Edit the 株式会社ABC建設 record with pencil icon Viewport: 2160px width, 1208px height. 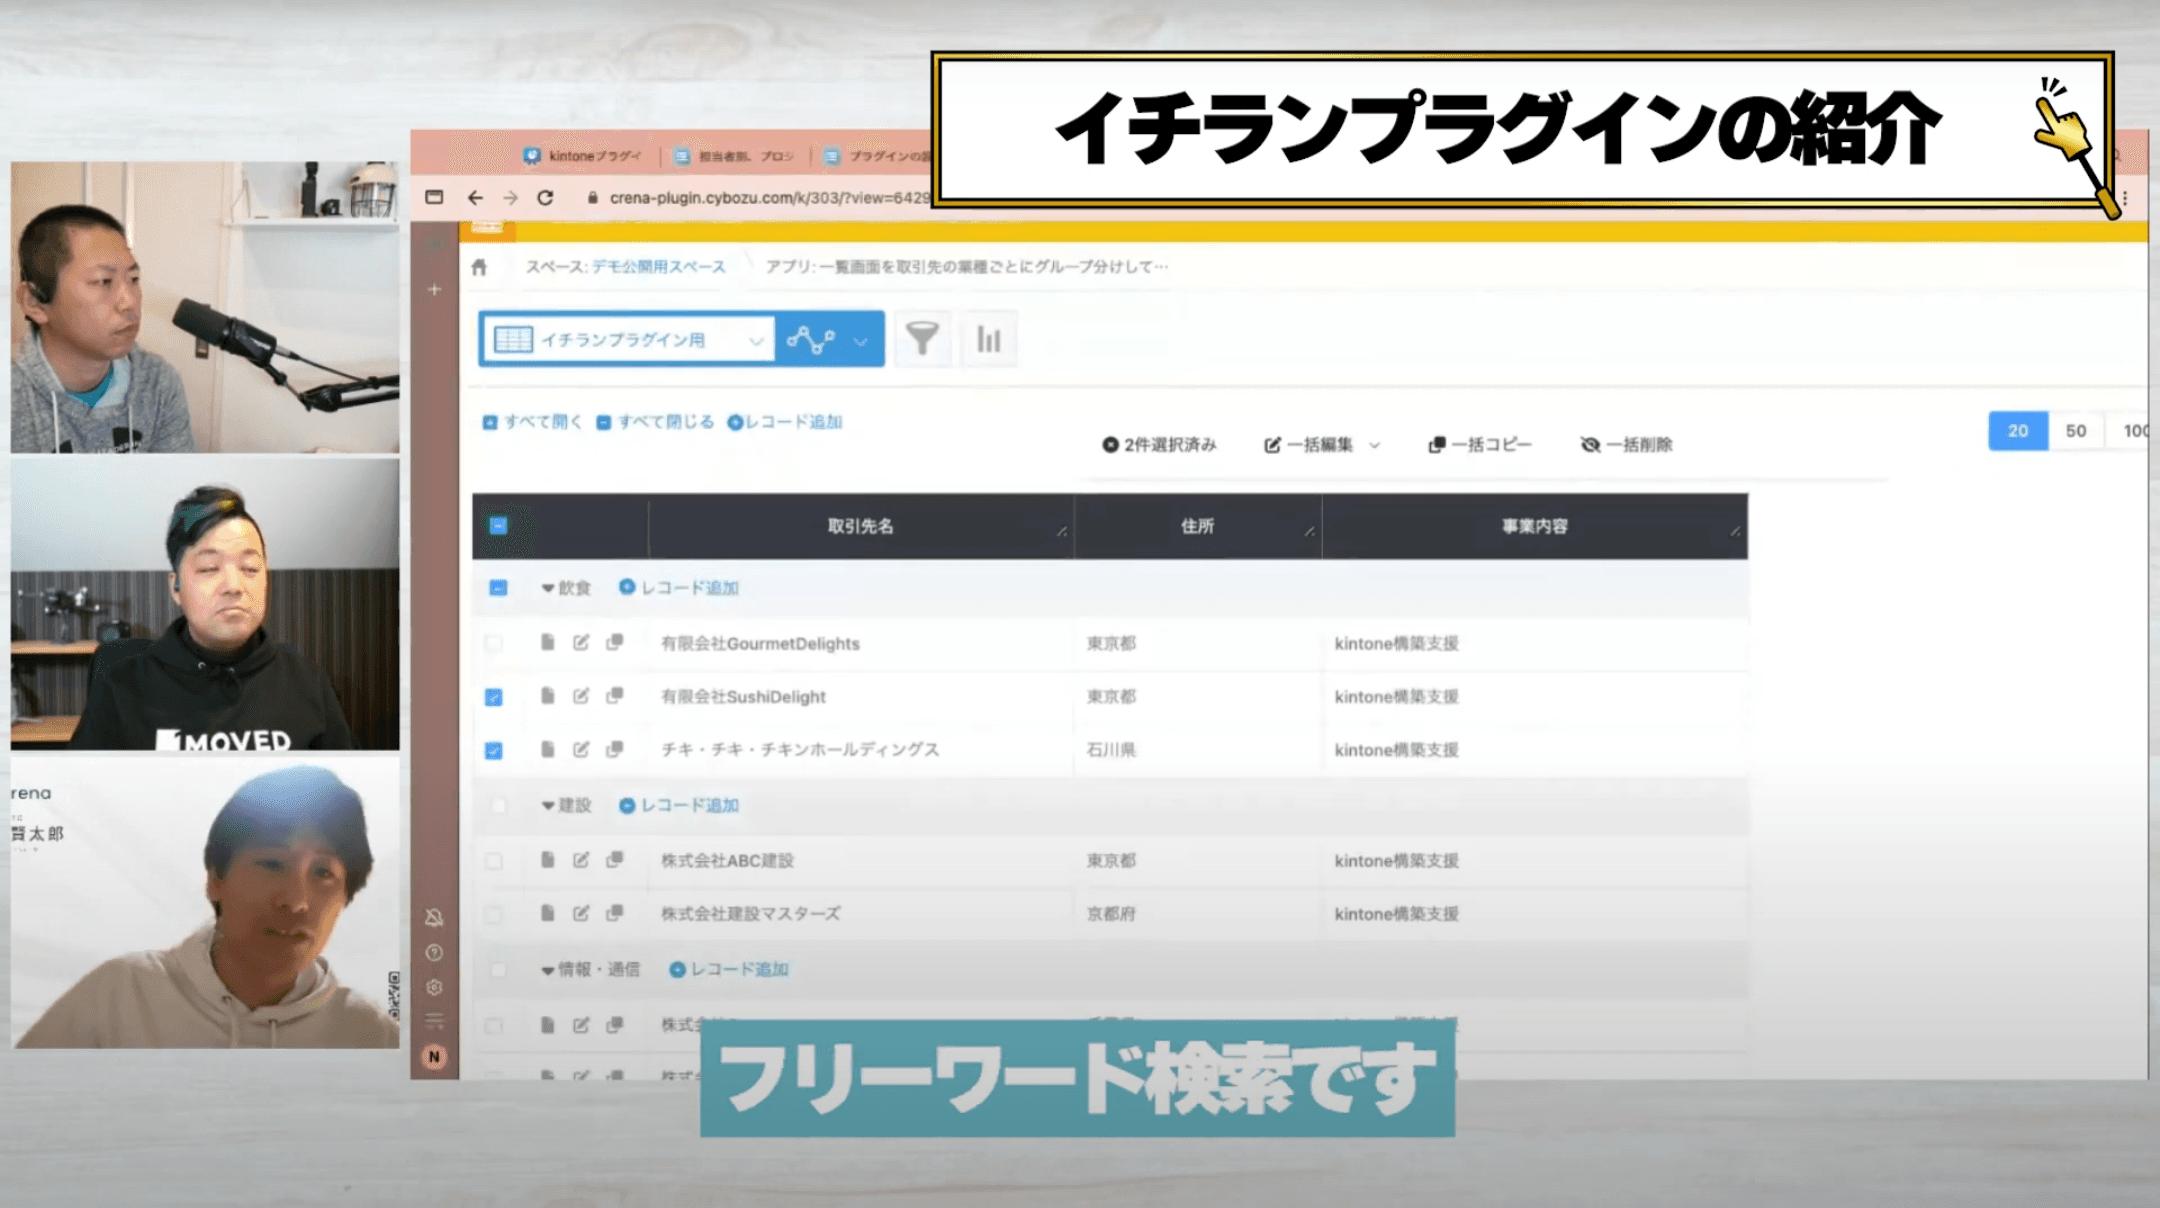[581, 860]
